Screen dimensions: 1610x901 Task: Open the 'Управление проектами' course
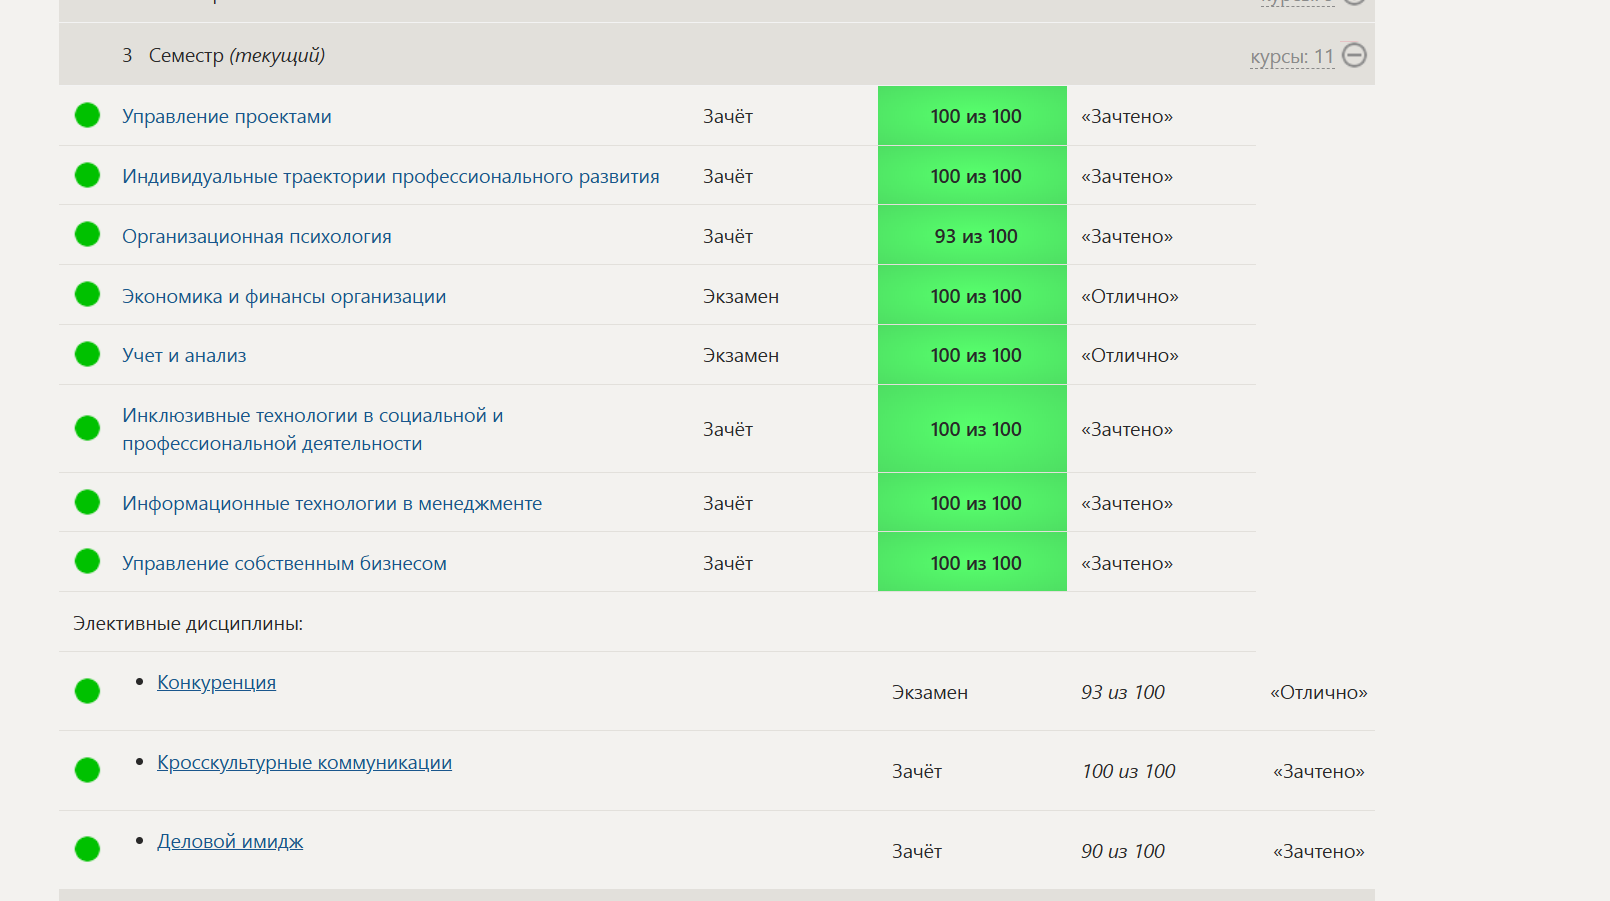(226, 117)
